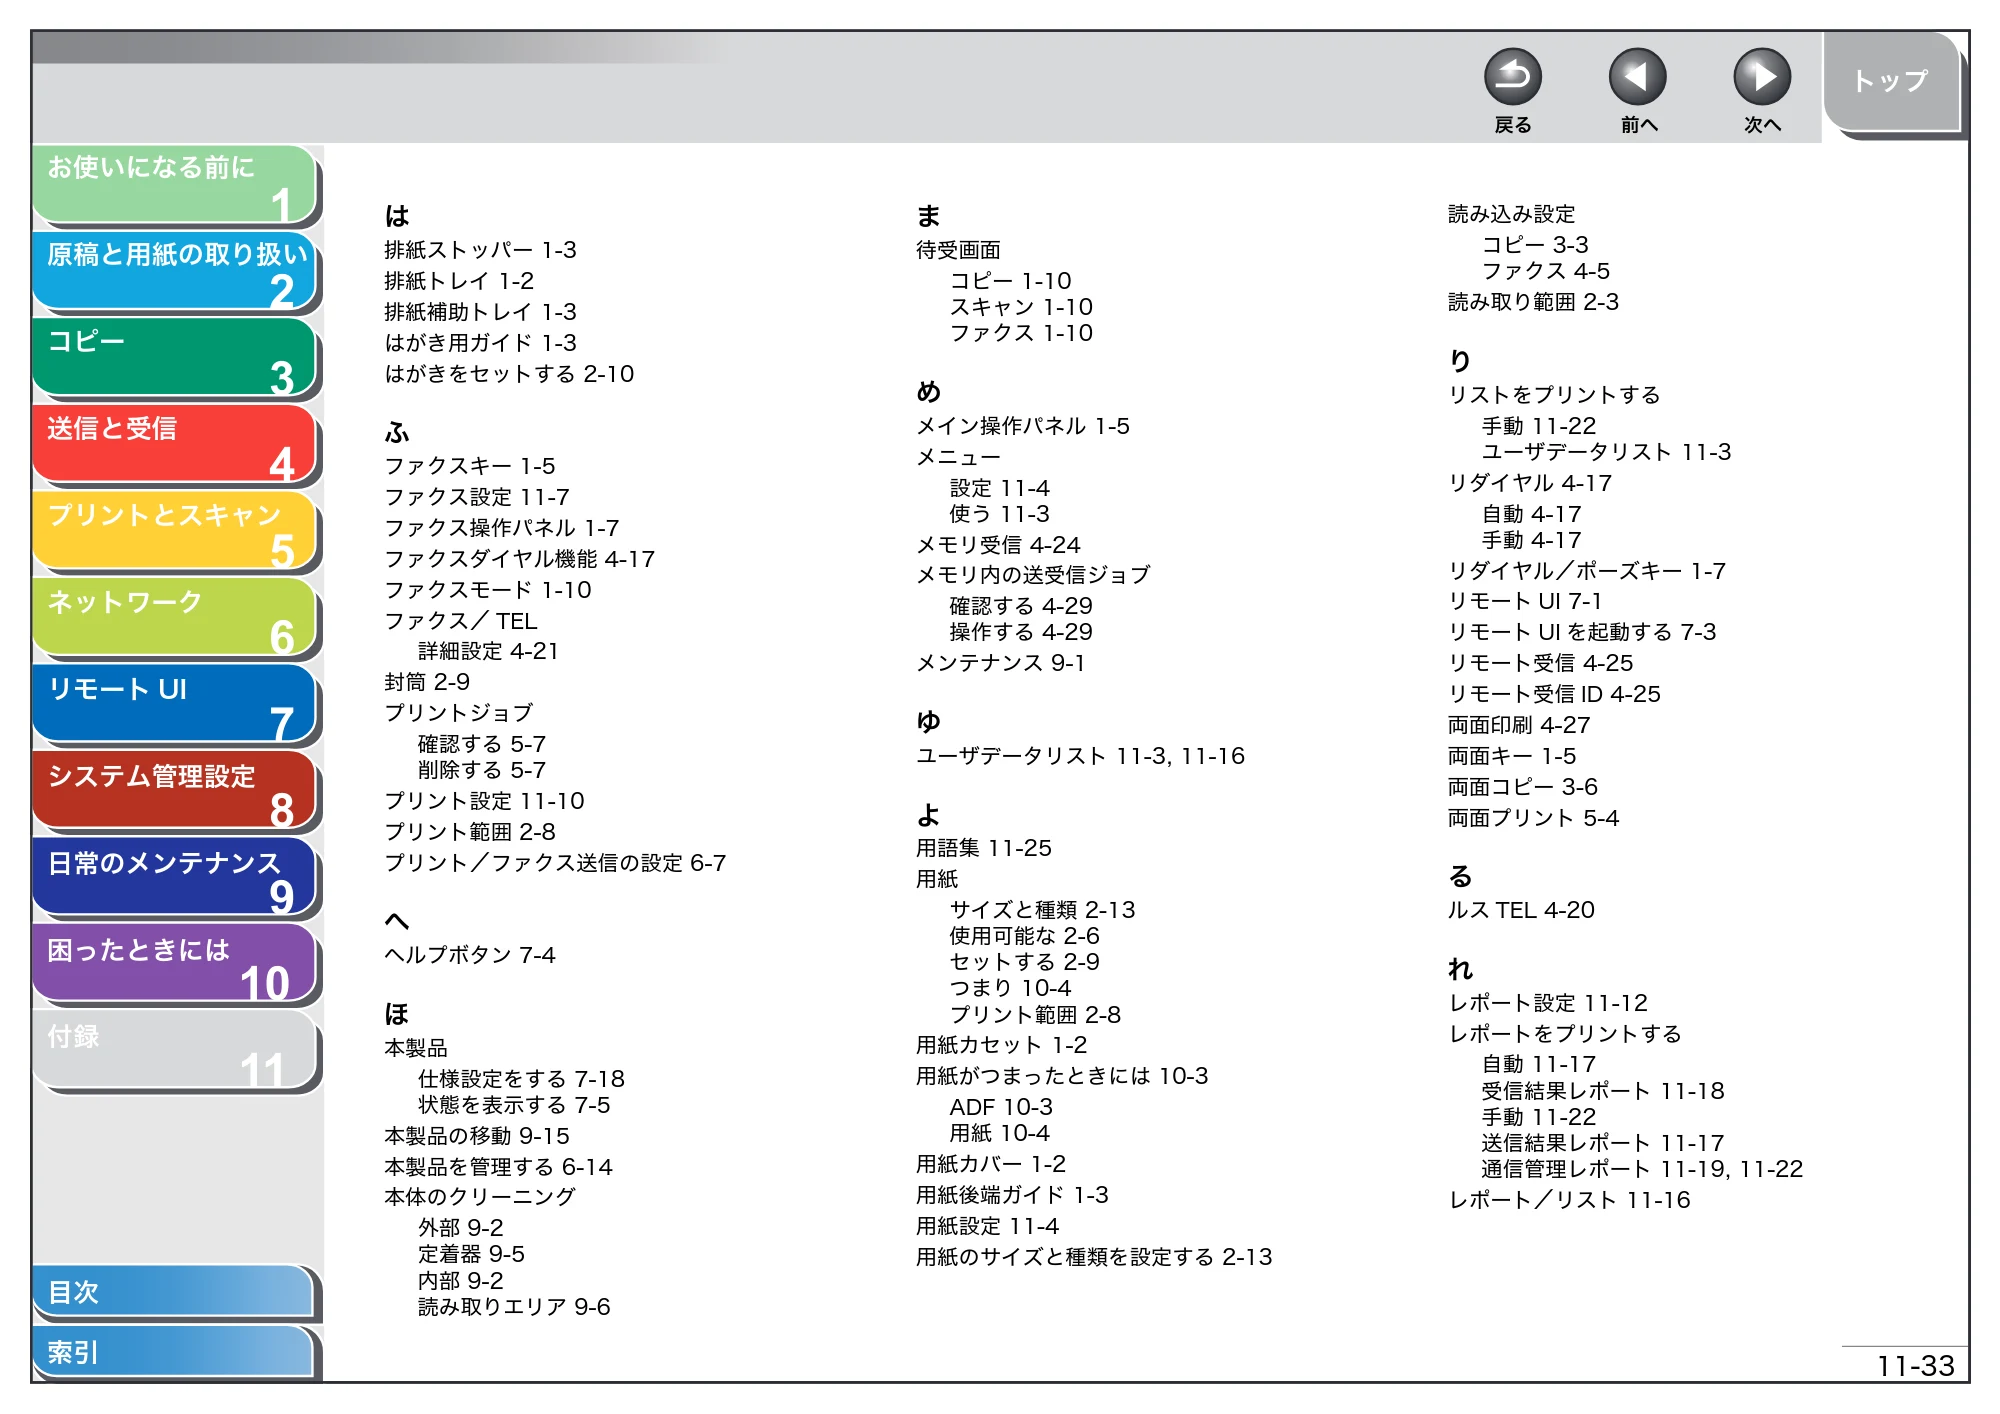Jump to プリントとスキャン chapter 5

click(x=175, y=532)
